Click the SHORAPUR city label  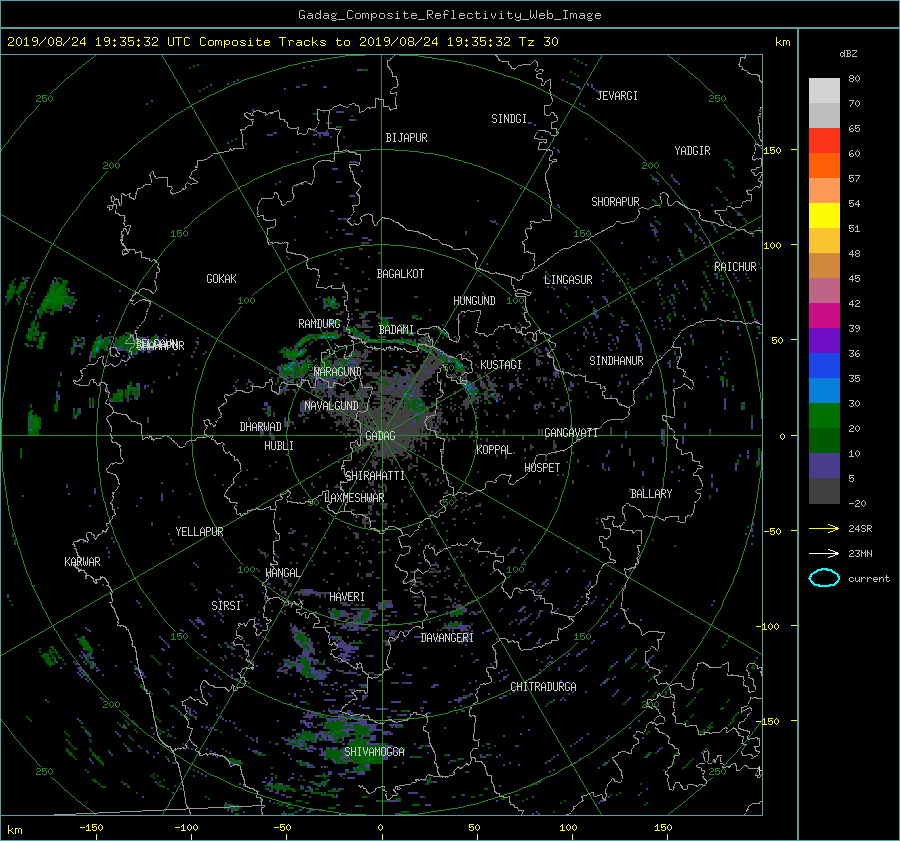pos(615,202)
